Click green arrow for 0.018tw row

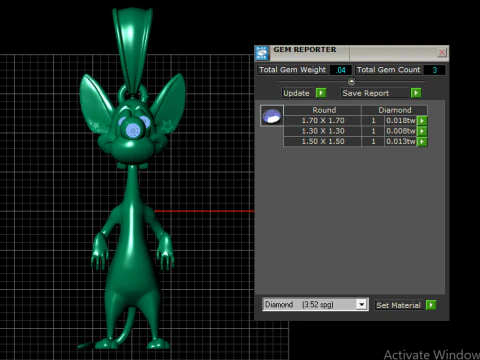(422, 121)
